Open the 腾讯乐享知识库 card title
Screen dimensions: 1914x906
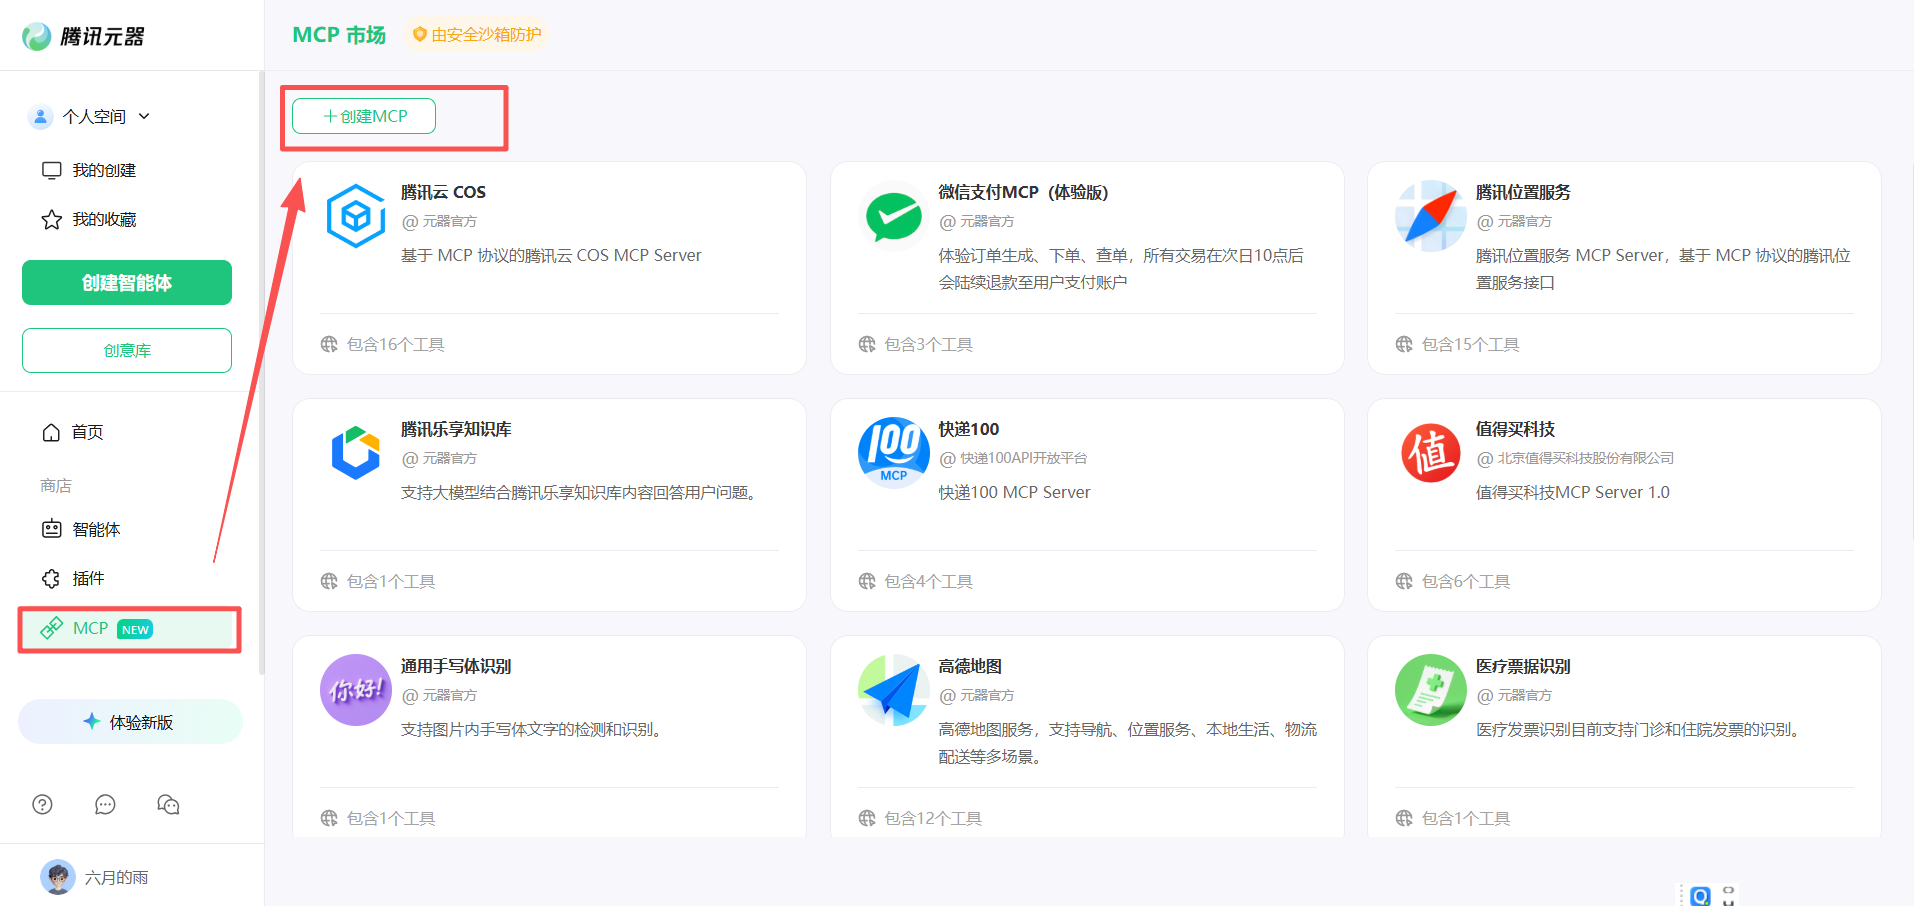(x=456, y=429)
